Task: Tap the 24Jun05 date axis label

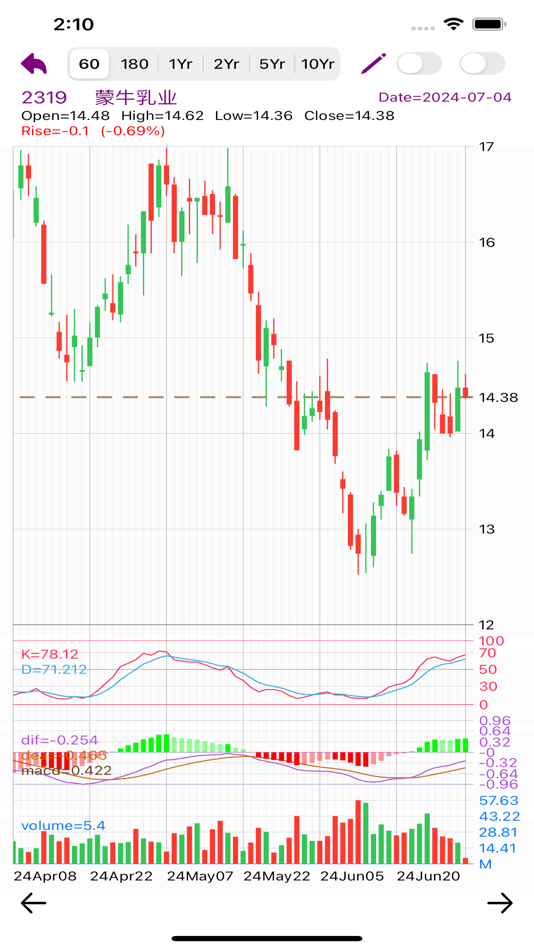Action: [x=352, y=876]
